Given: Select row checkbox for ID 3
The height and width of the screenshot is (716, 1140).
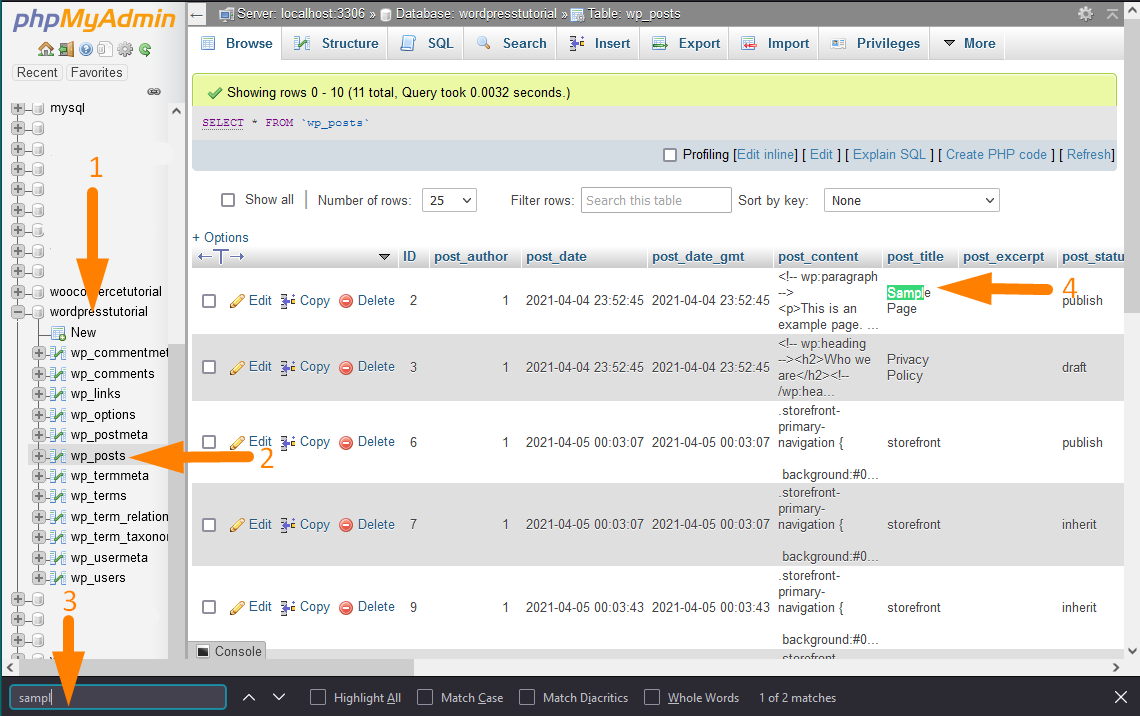Looking at the screenshot, I should [209, 367].
